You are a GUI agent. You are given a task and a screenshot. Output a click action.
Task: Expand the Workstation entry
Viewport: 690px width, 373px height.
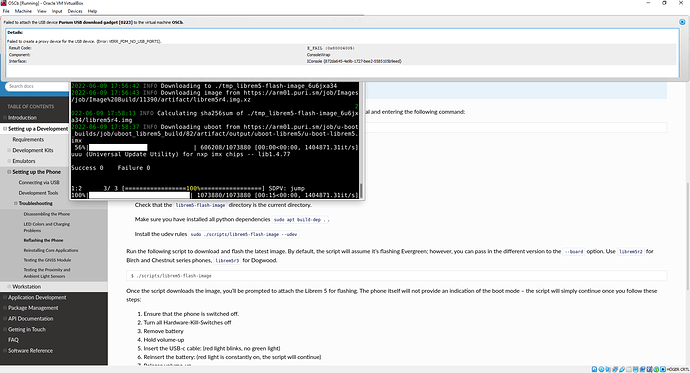[x=9, y=287]
